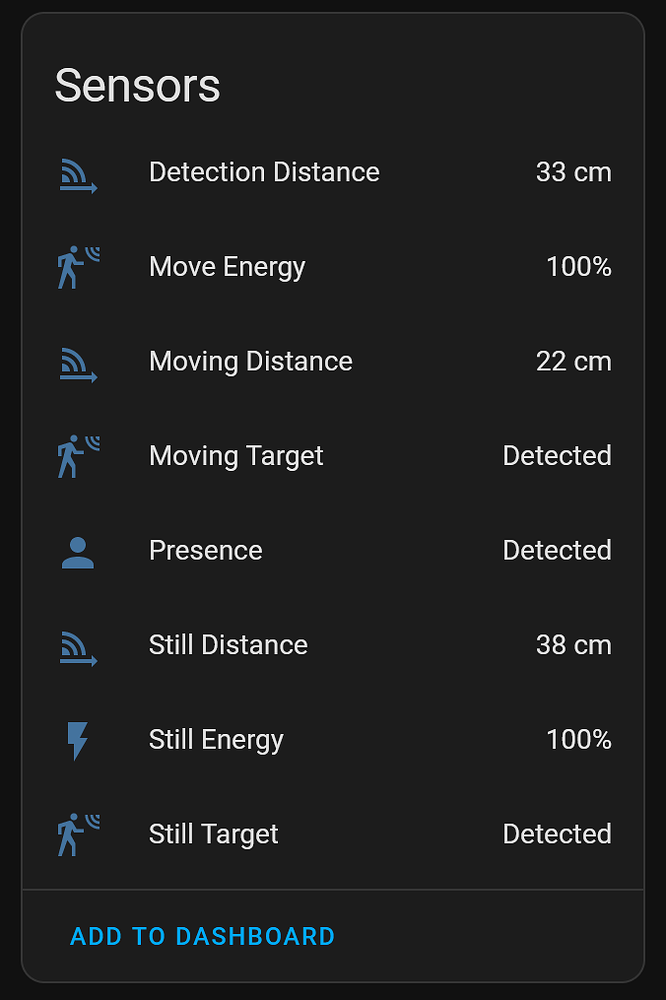Click the Still Energy 100% value
Image resolution: width=666 pixels, height=1000 pixels.
pos(579,740)
